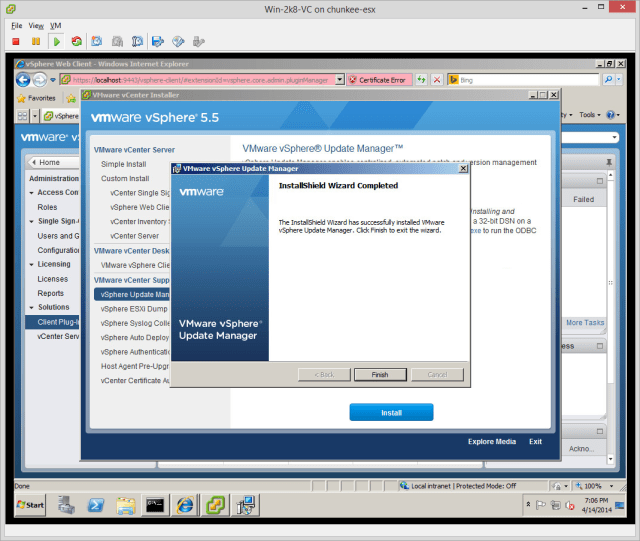Open Windows Explorer folder taskbar icon
640x541 pixels.
(126, 505)
